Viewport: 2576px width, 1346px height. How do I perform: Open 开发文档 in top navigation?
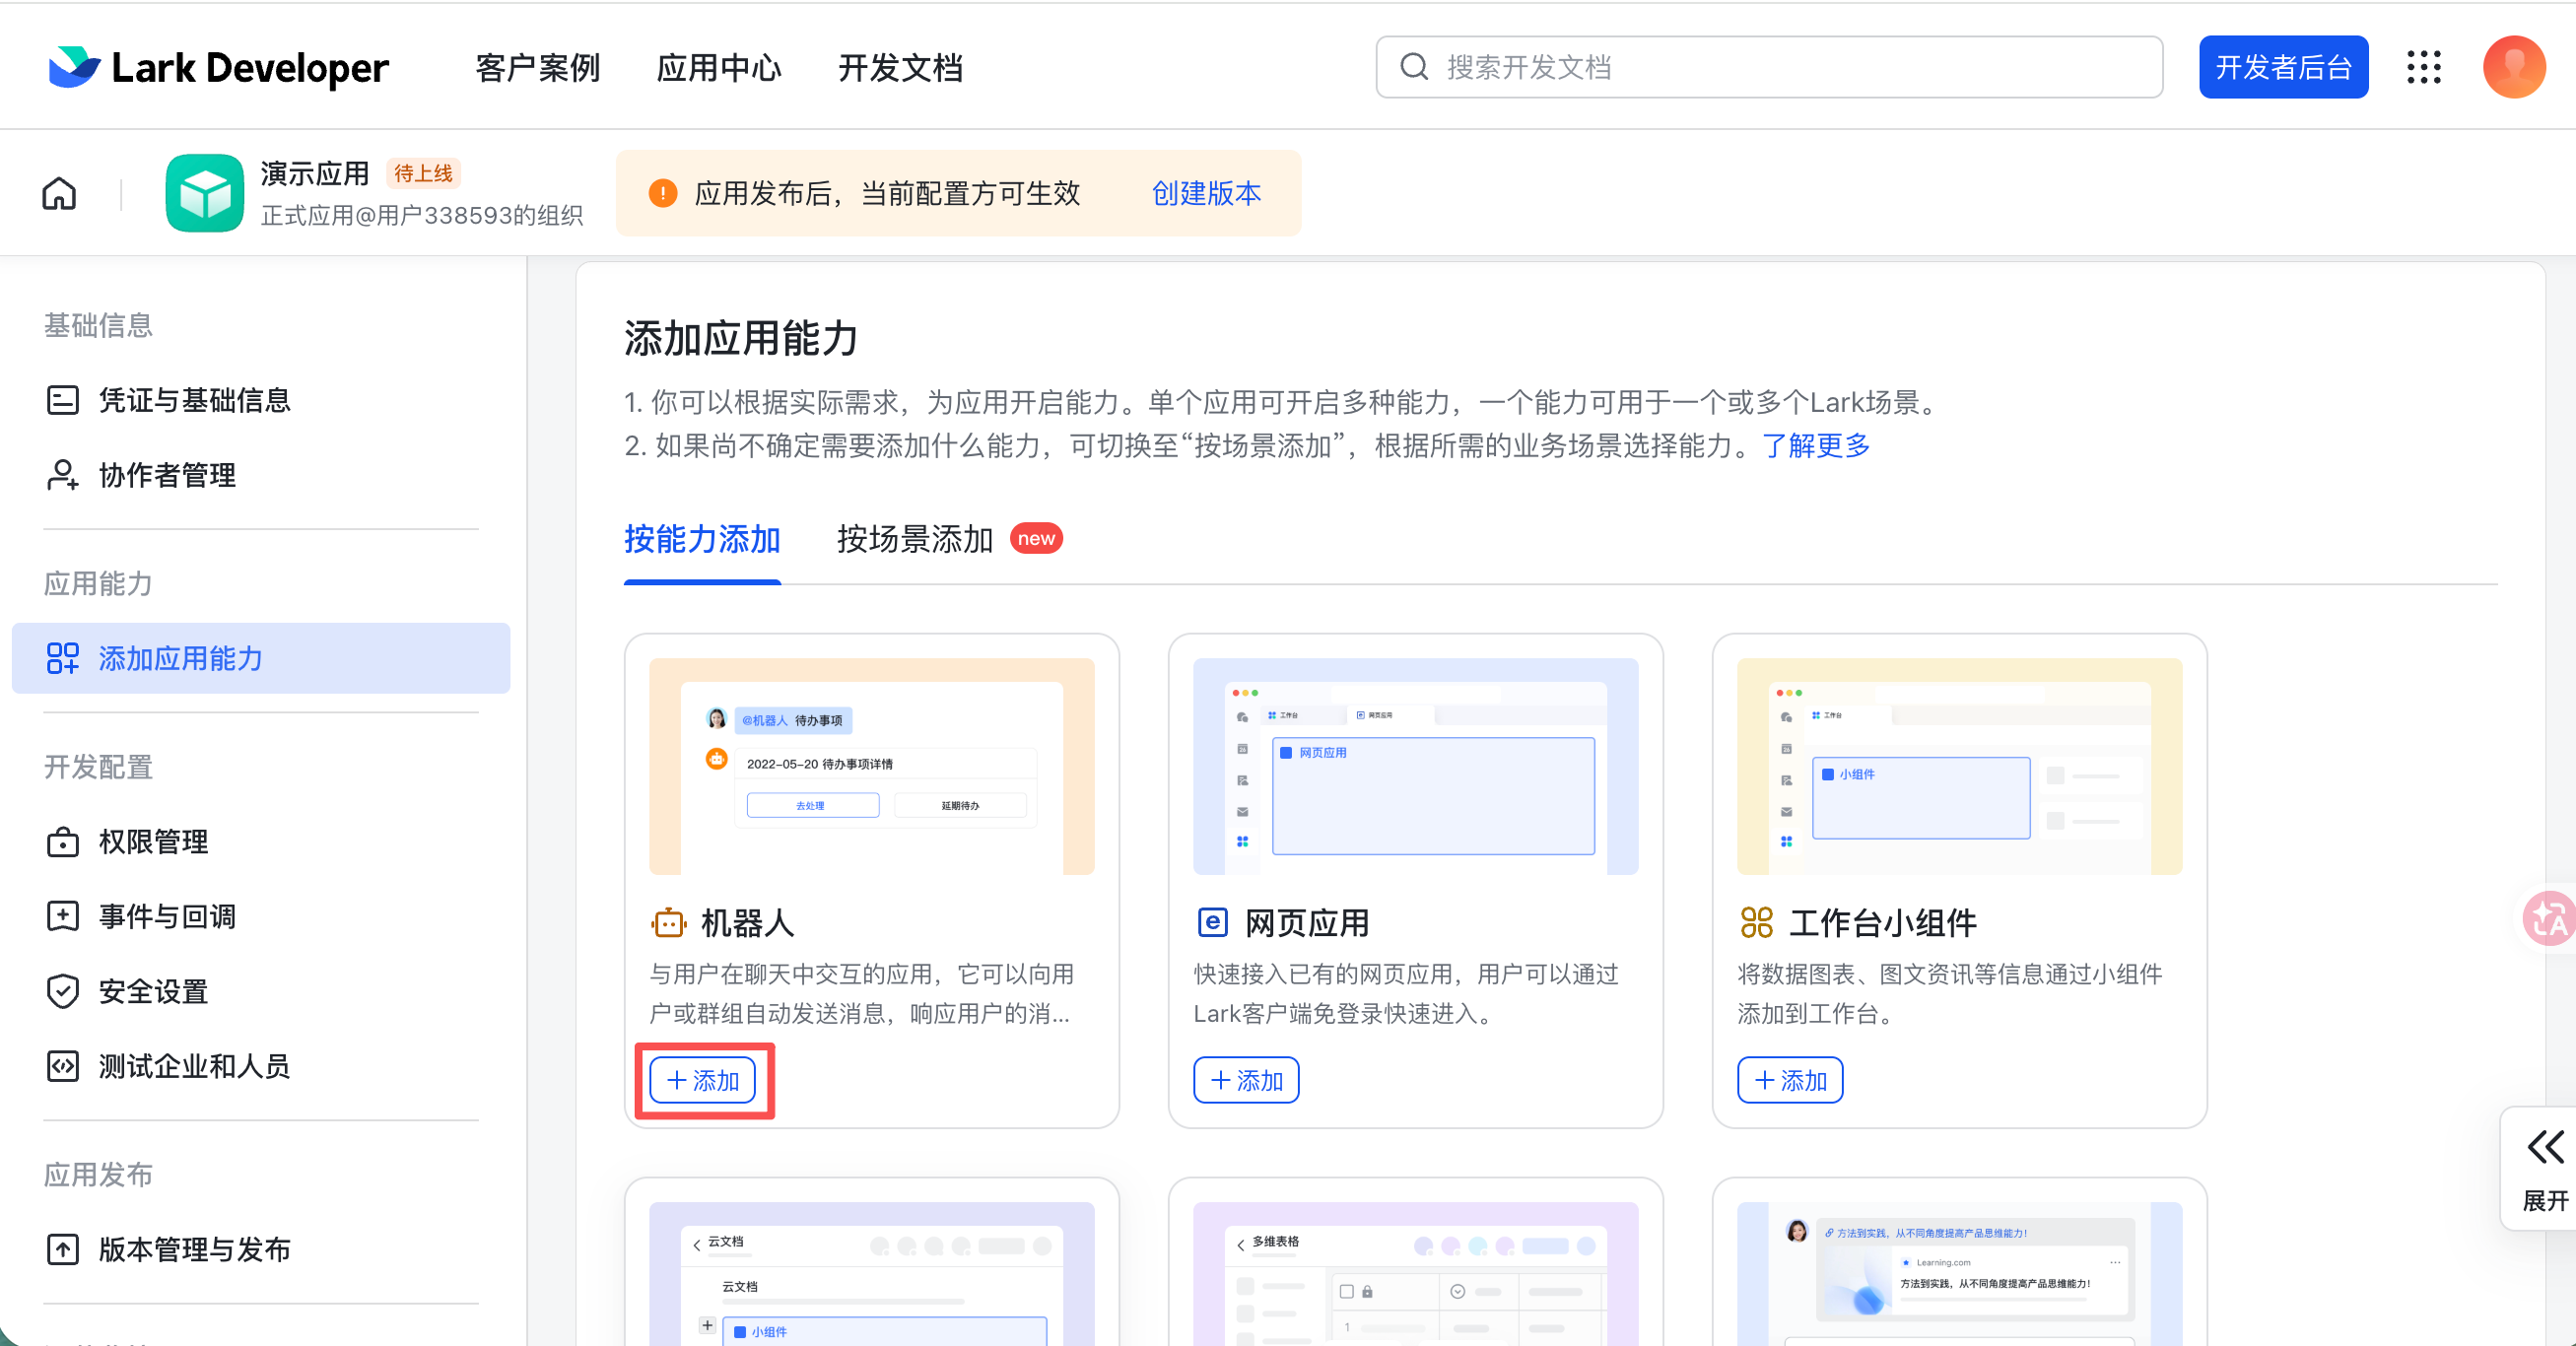tap(900, 67)
